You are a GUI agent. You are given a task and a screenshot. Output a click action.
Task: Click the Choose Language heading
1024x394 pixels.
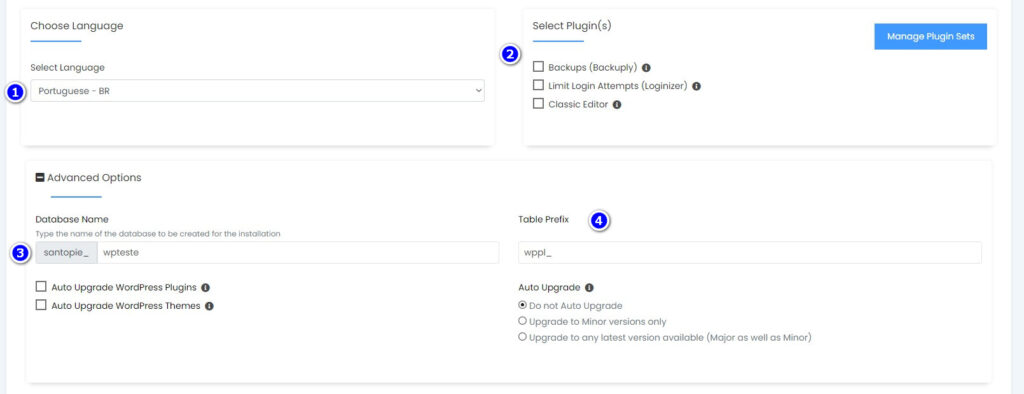tap(77, 26)
